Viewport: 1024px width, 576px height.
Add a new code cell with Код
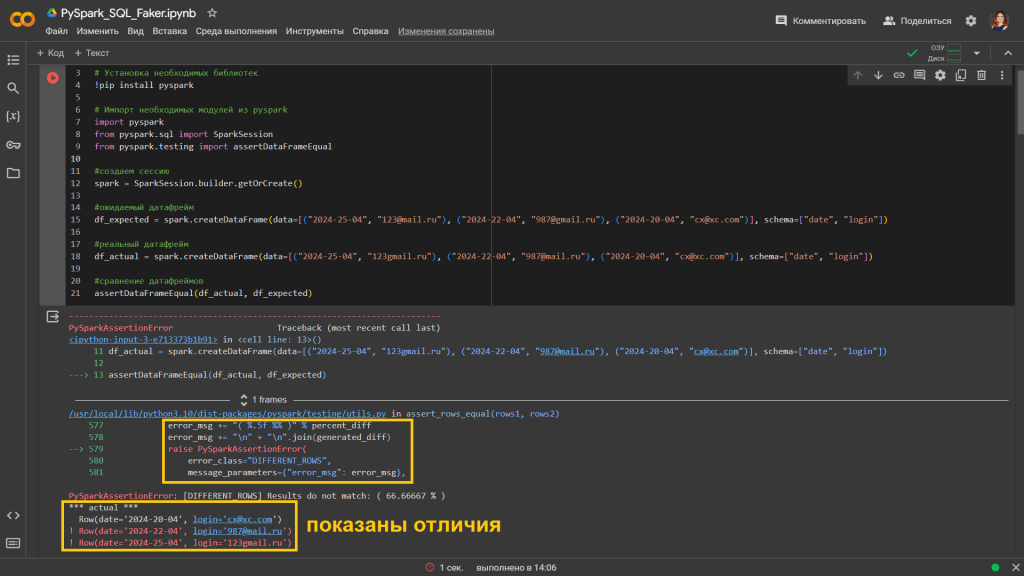50,53
